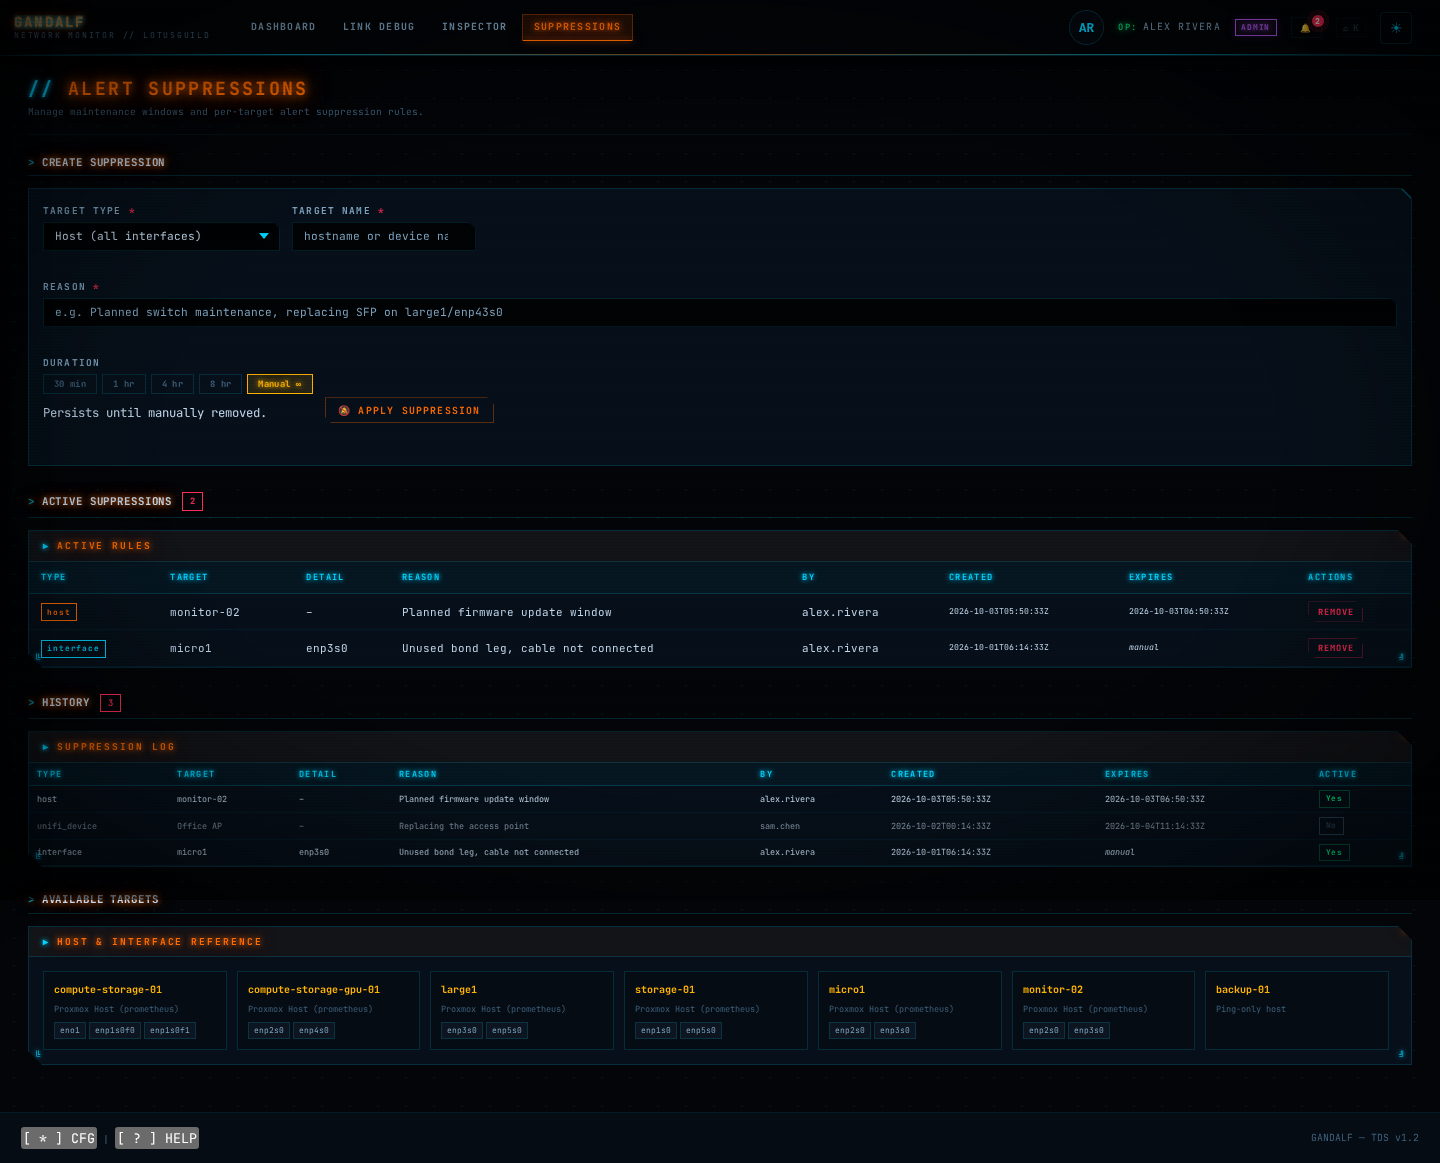Open the HELP footer button
This screenshot has width=1440, height=1163.
pos(157,1138)
